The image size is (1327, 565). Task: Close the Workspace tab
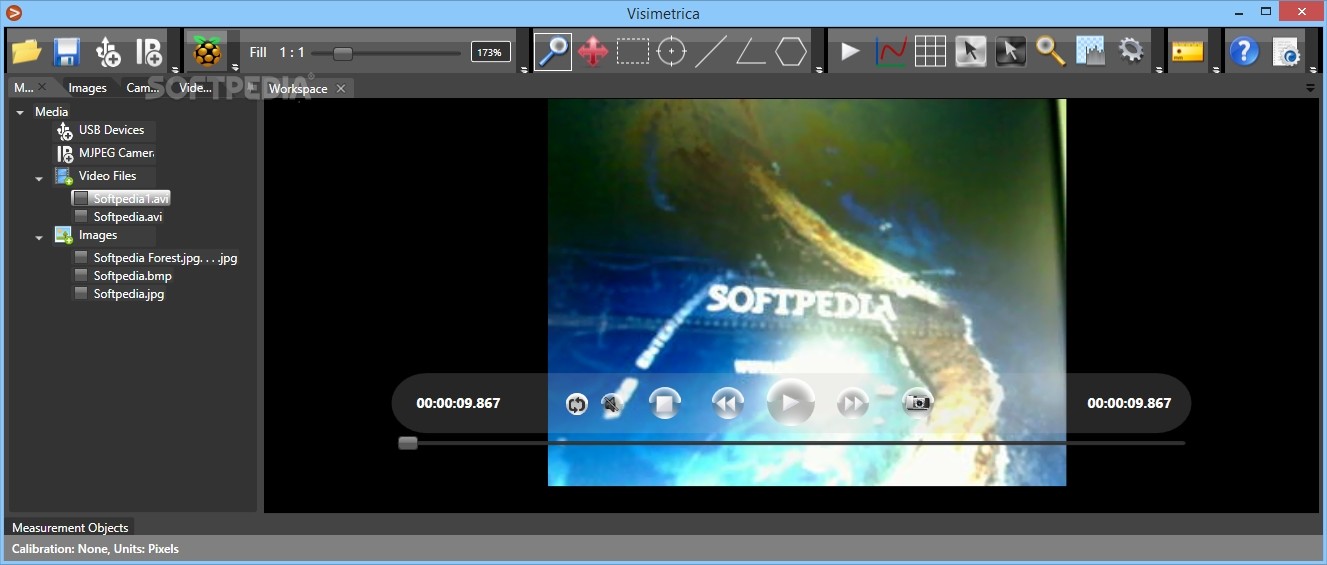pyautogui.click(x=340, y=89)
